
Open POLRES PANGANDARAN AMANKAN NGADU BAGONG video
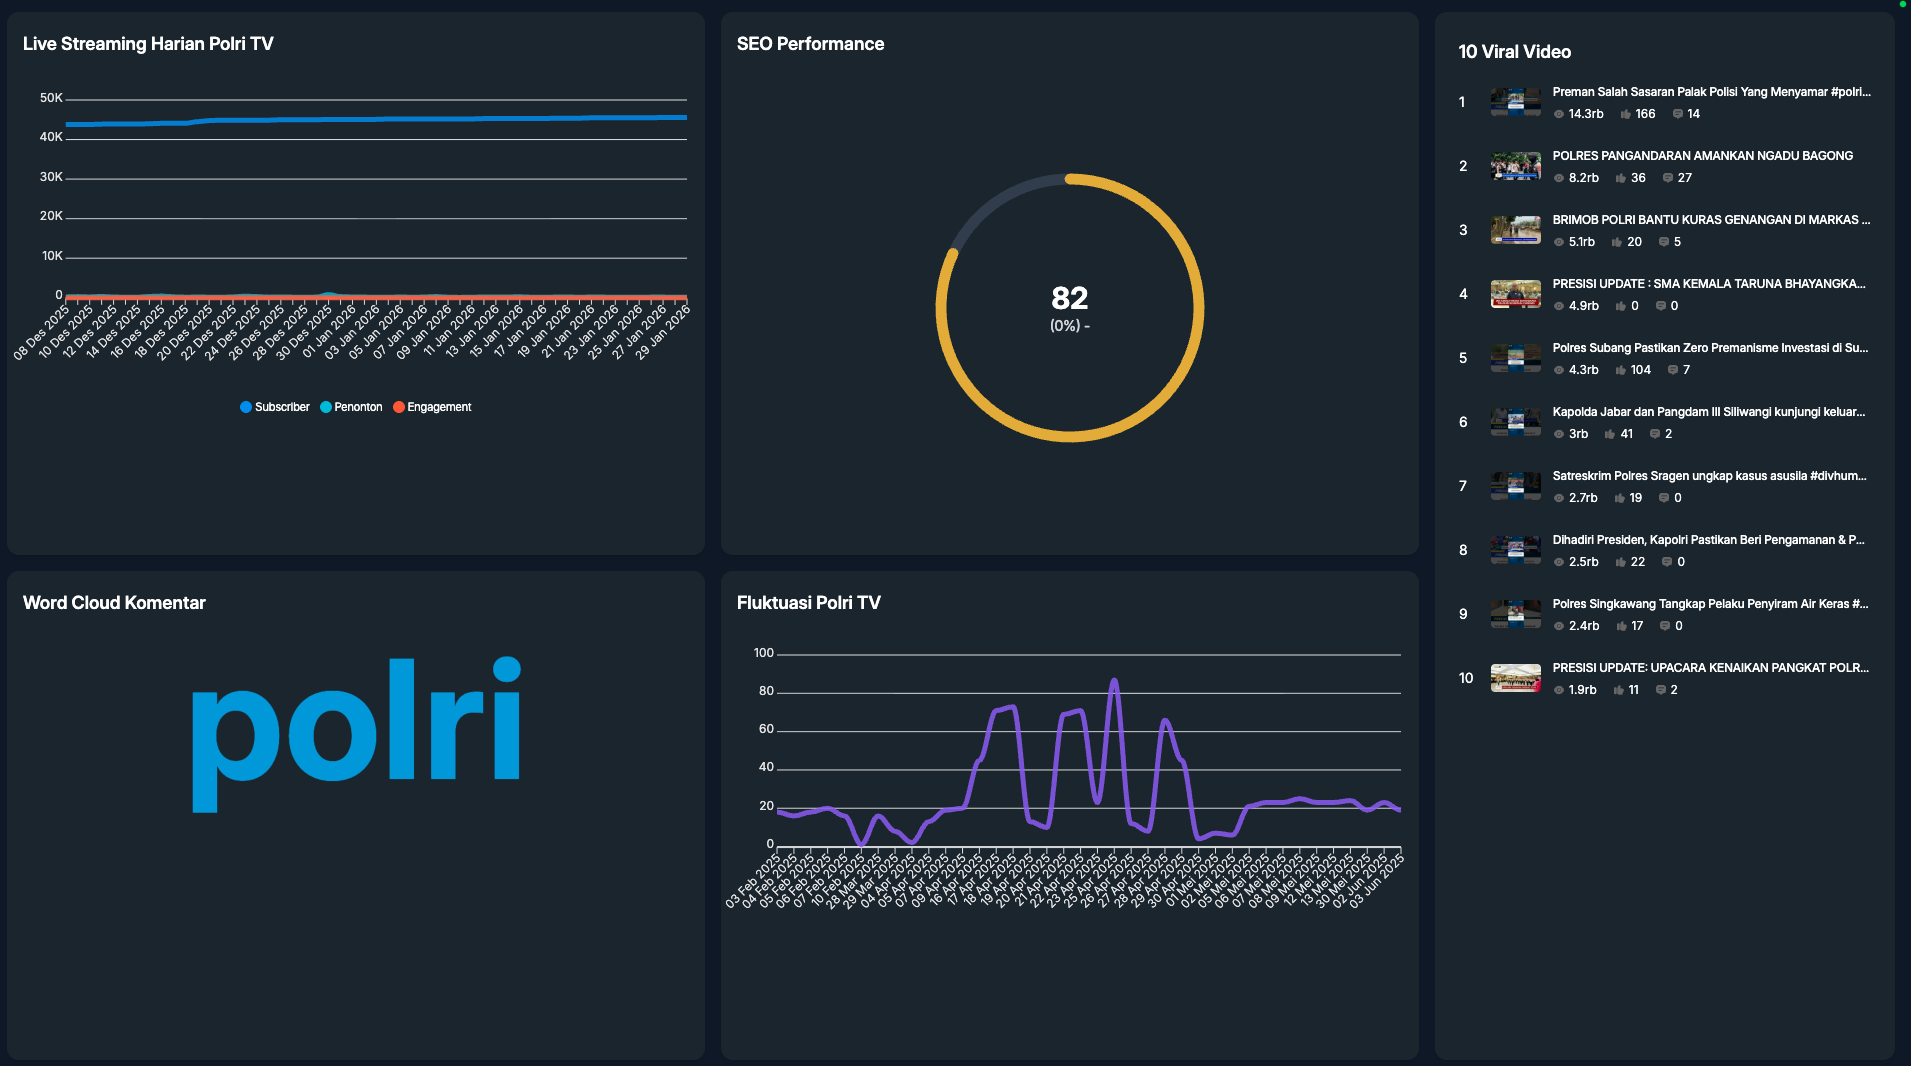[x=1702, y=155]
